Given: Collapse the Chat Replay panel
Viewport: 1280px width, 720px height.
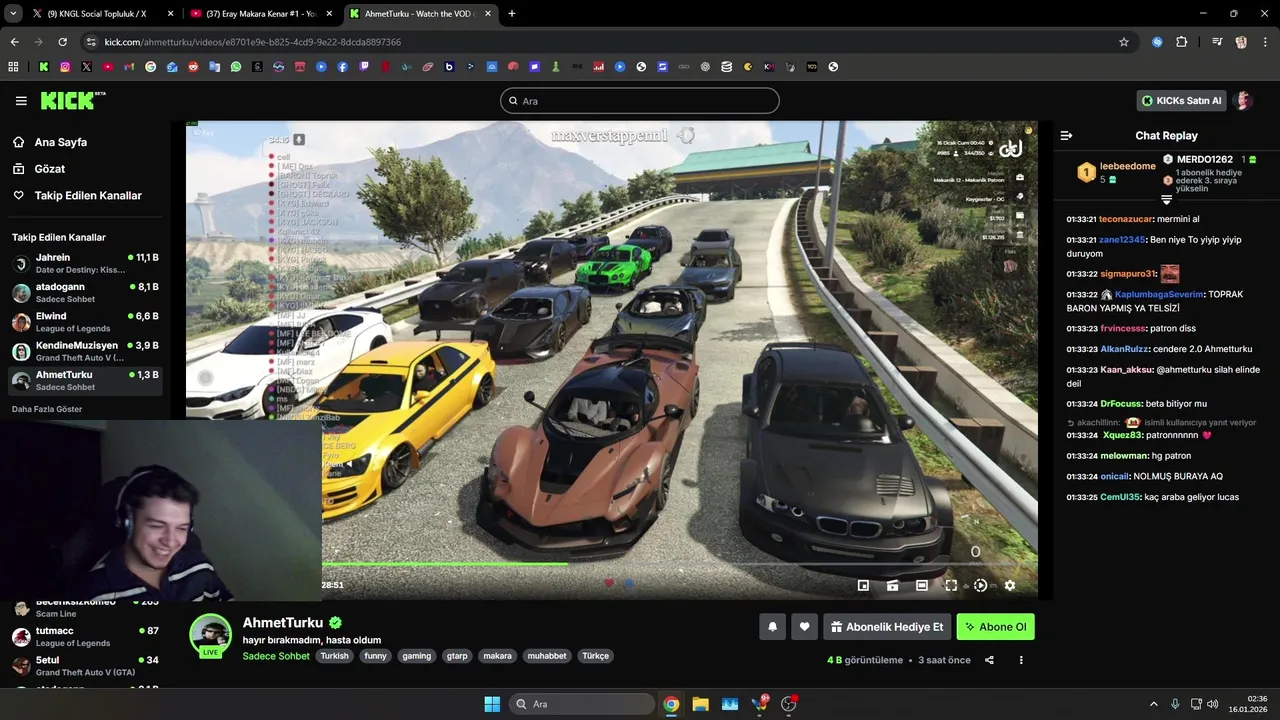Looking at the screenshot, I should click(1066, 136).
